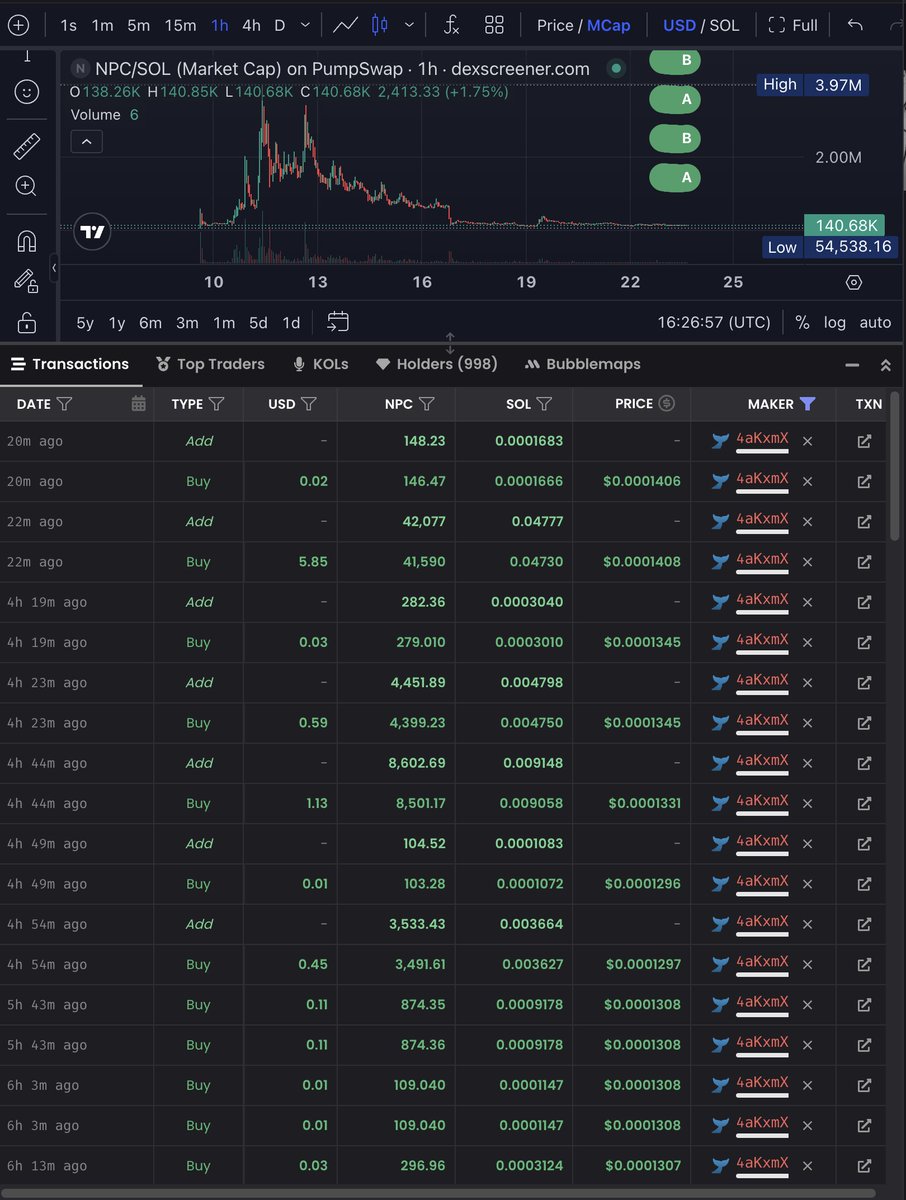Screen dimensions: 906x1200
Task: Switch chart to MCap mode
Action: (x=608, y=25)
